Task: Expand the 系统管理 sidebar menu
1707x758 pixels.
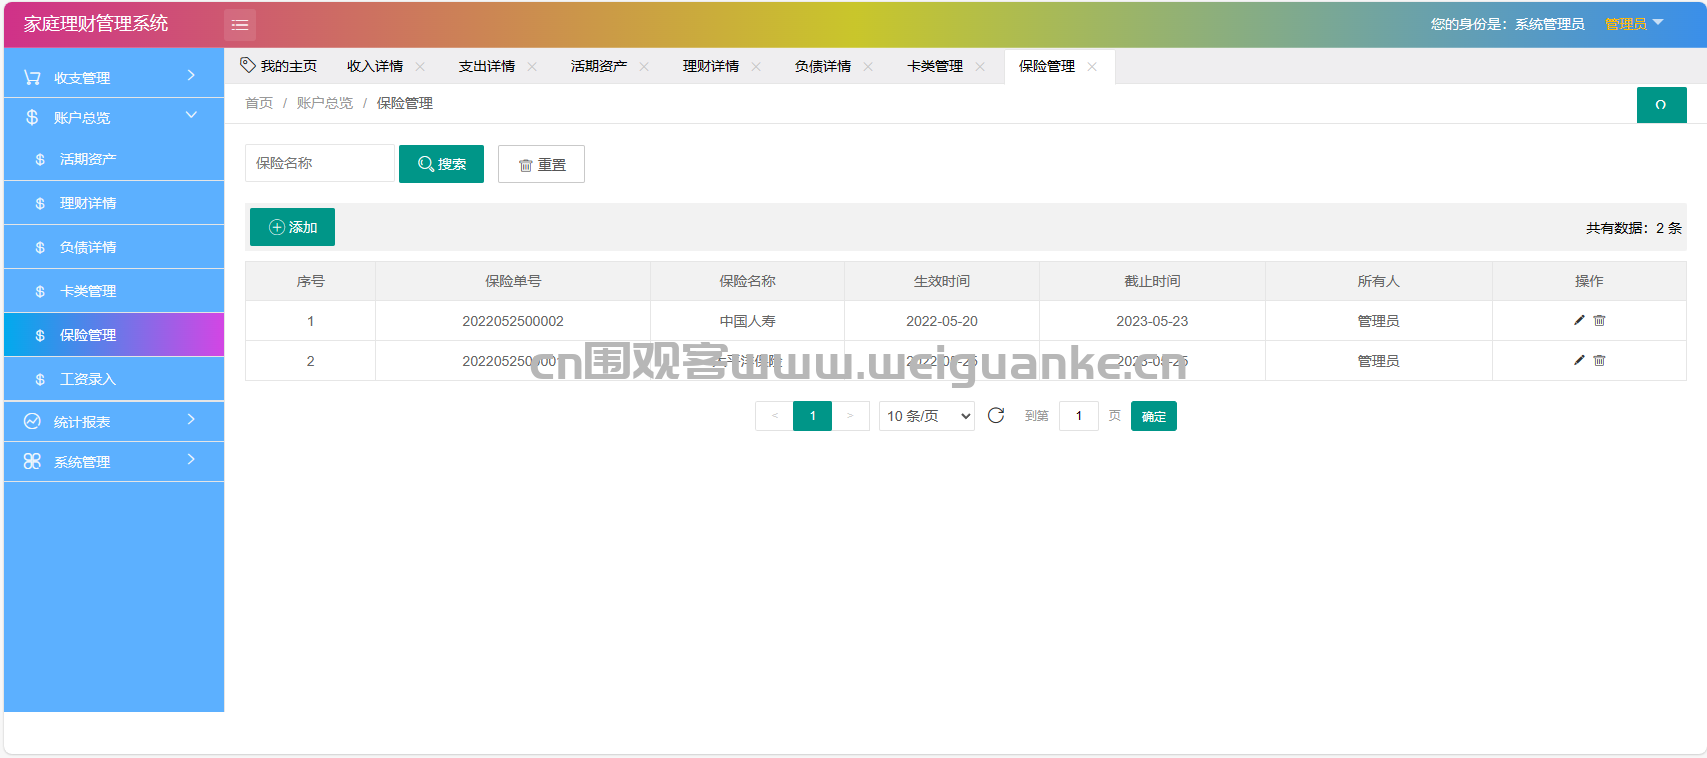Action: [114, 461]
